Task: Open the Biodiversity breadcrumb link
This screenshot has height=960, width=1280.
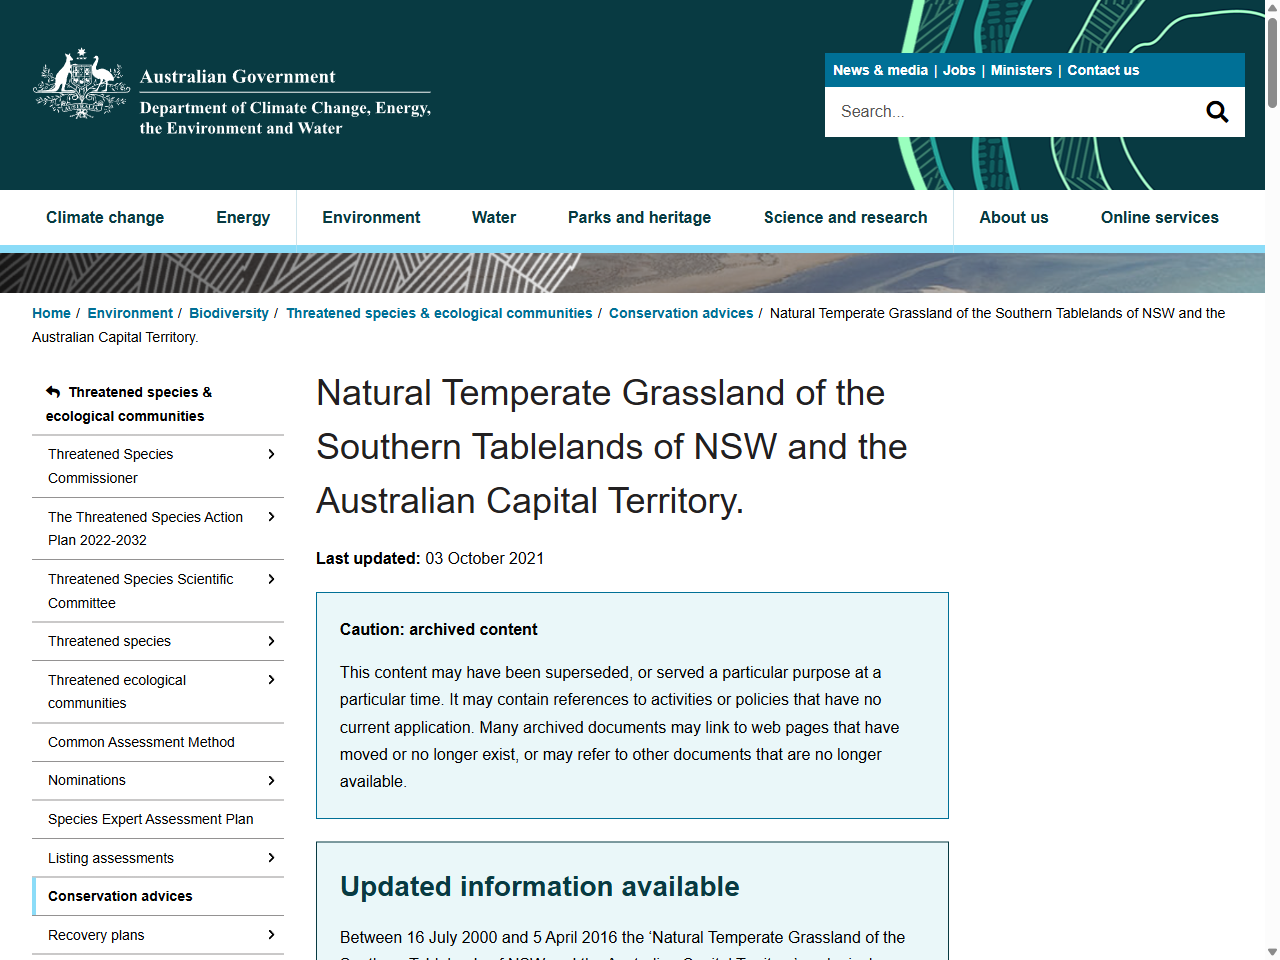Action: 229,313
